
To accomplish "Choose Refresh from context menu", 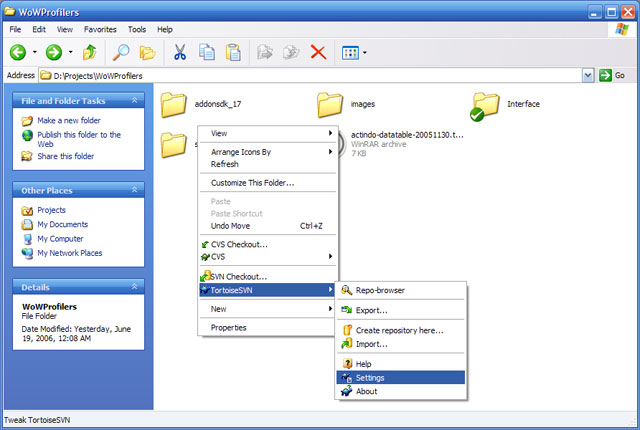I will pyautogui.click(x=268, y=164).
